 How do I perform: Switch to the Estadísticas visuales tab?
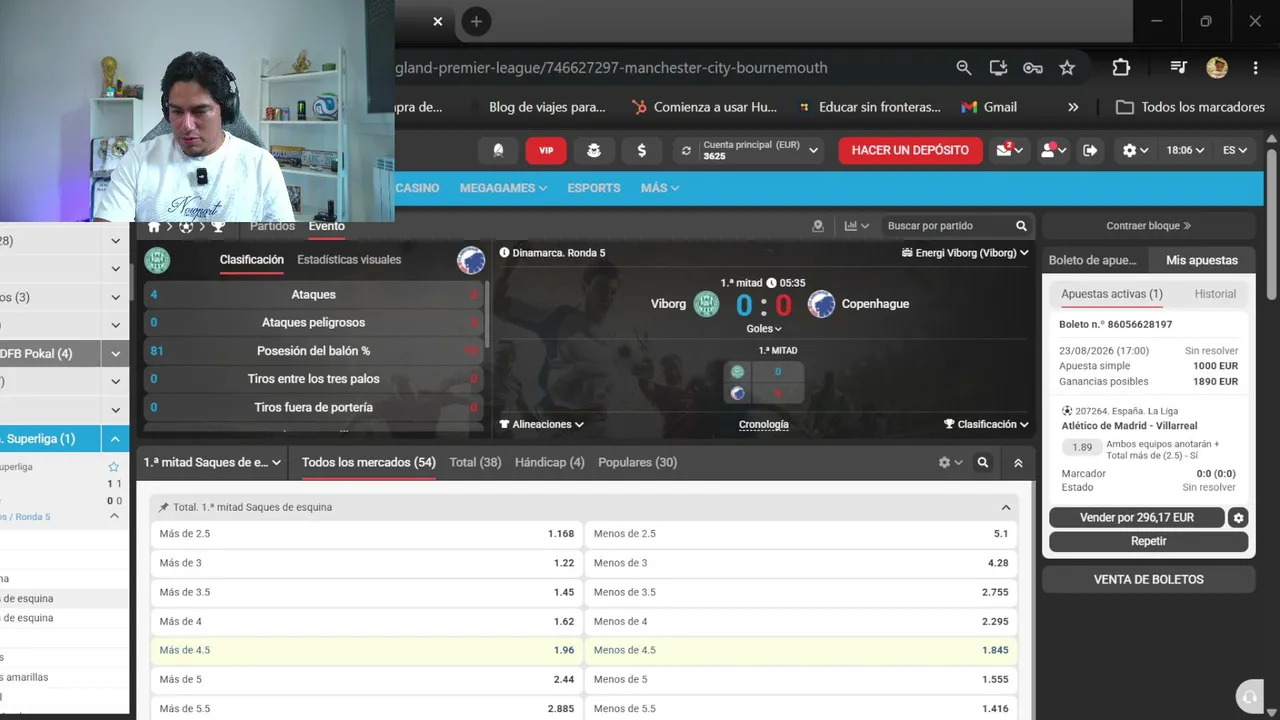pyautogui.click(x=349, y=260)
